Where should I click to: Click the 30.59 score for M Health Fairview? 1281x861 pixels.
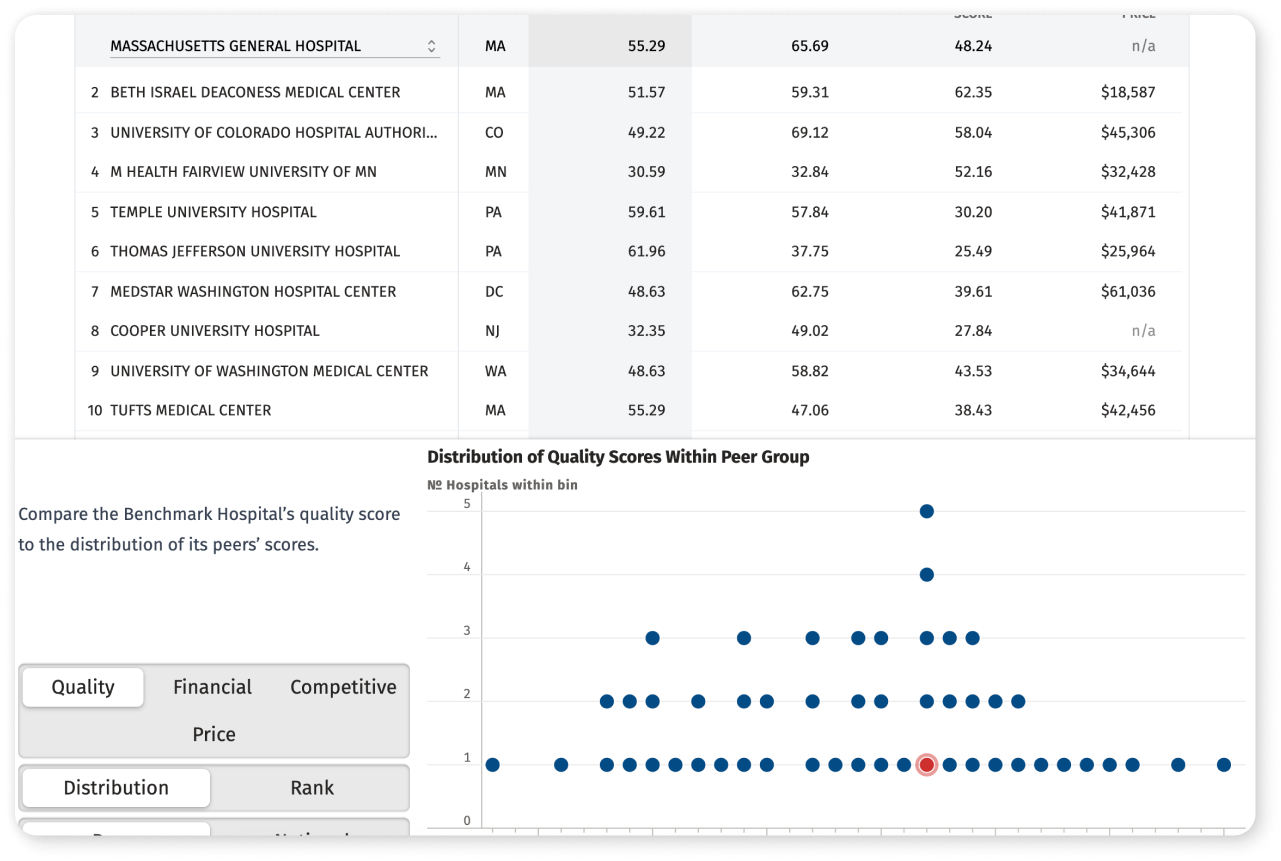coord(647,172)
